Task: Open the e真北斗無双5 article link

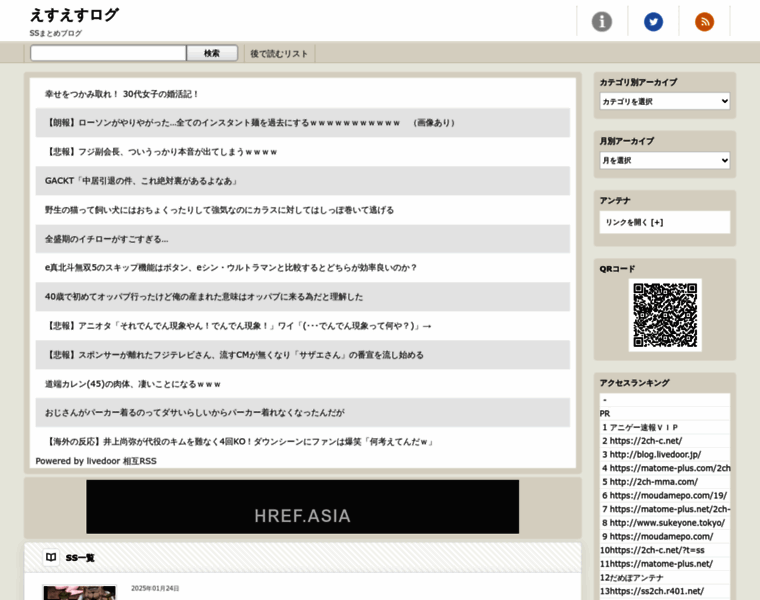Action: pos(231,268)
